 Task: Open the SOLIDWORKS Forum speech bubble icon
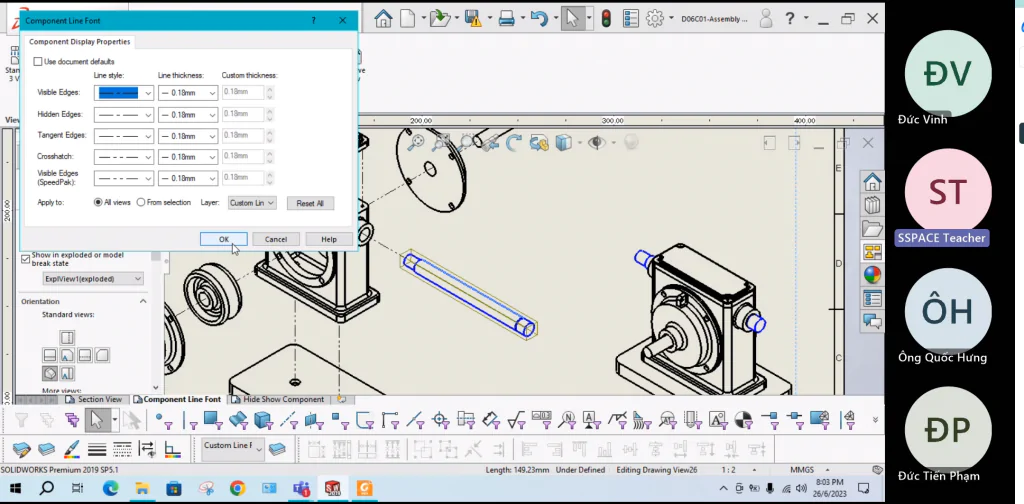[872, 321]
